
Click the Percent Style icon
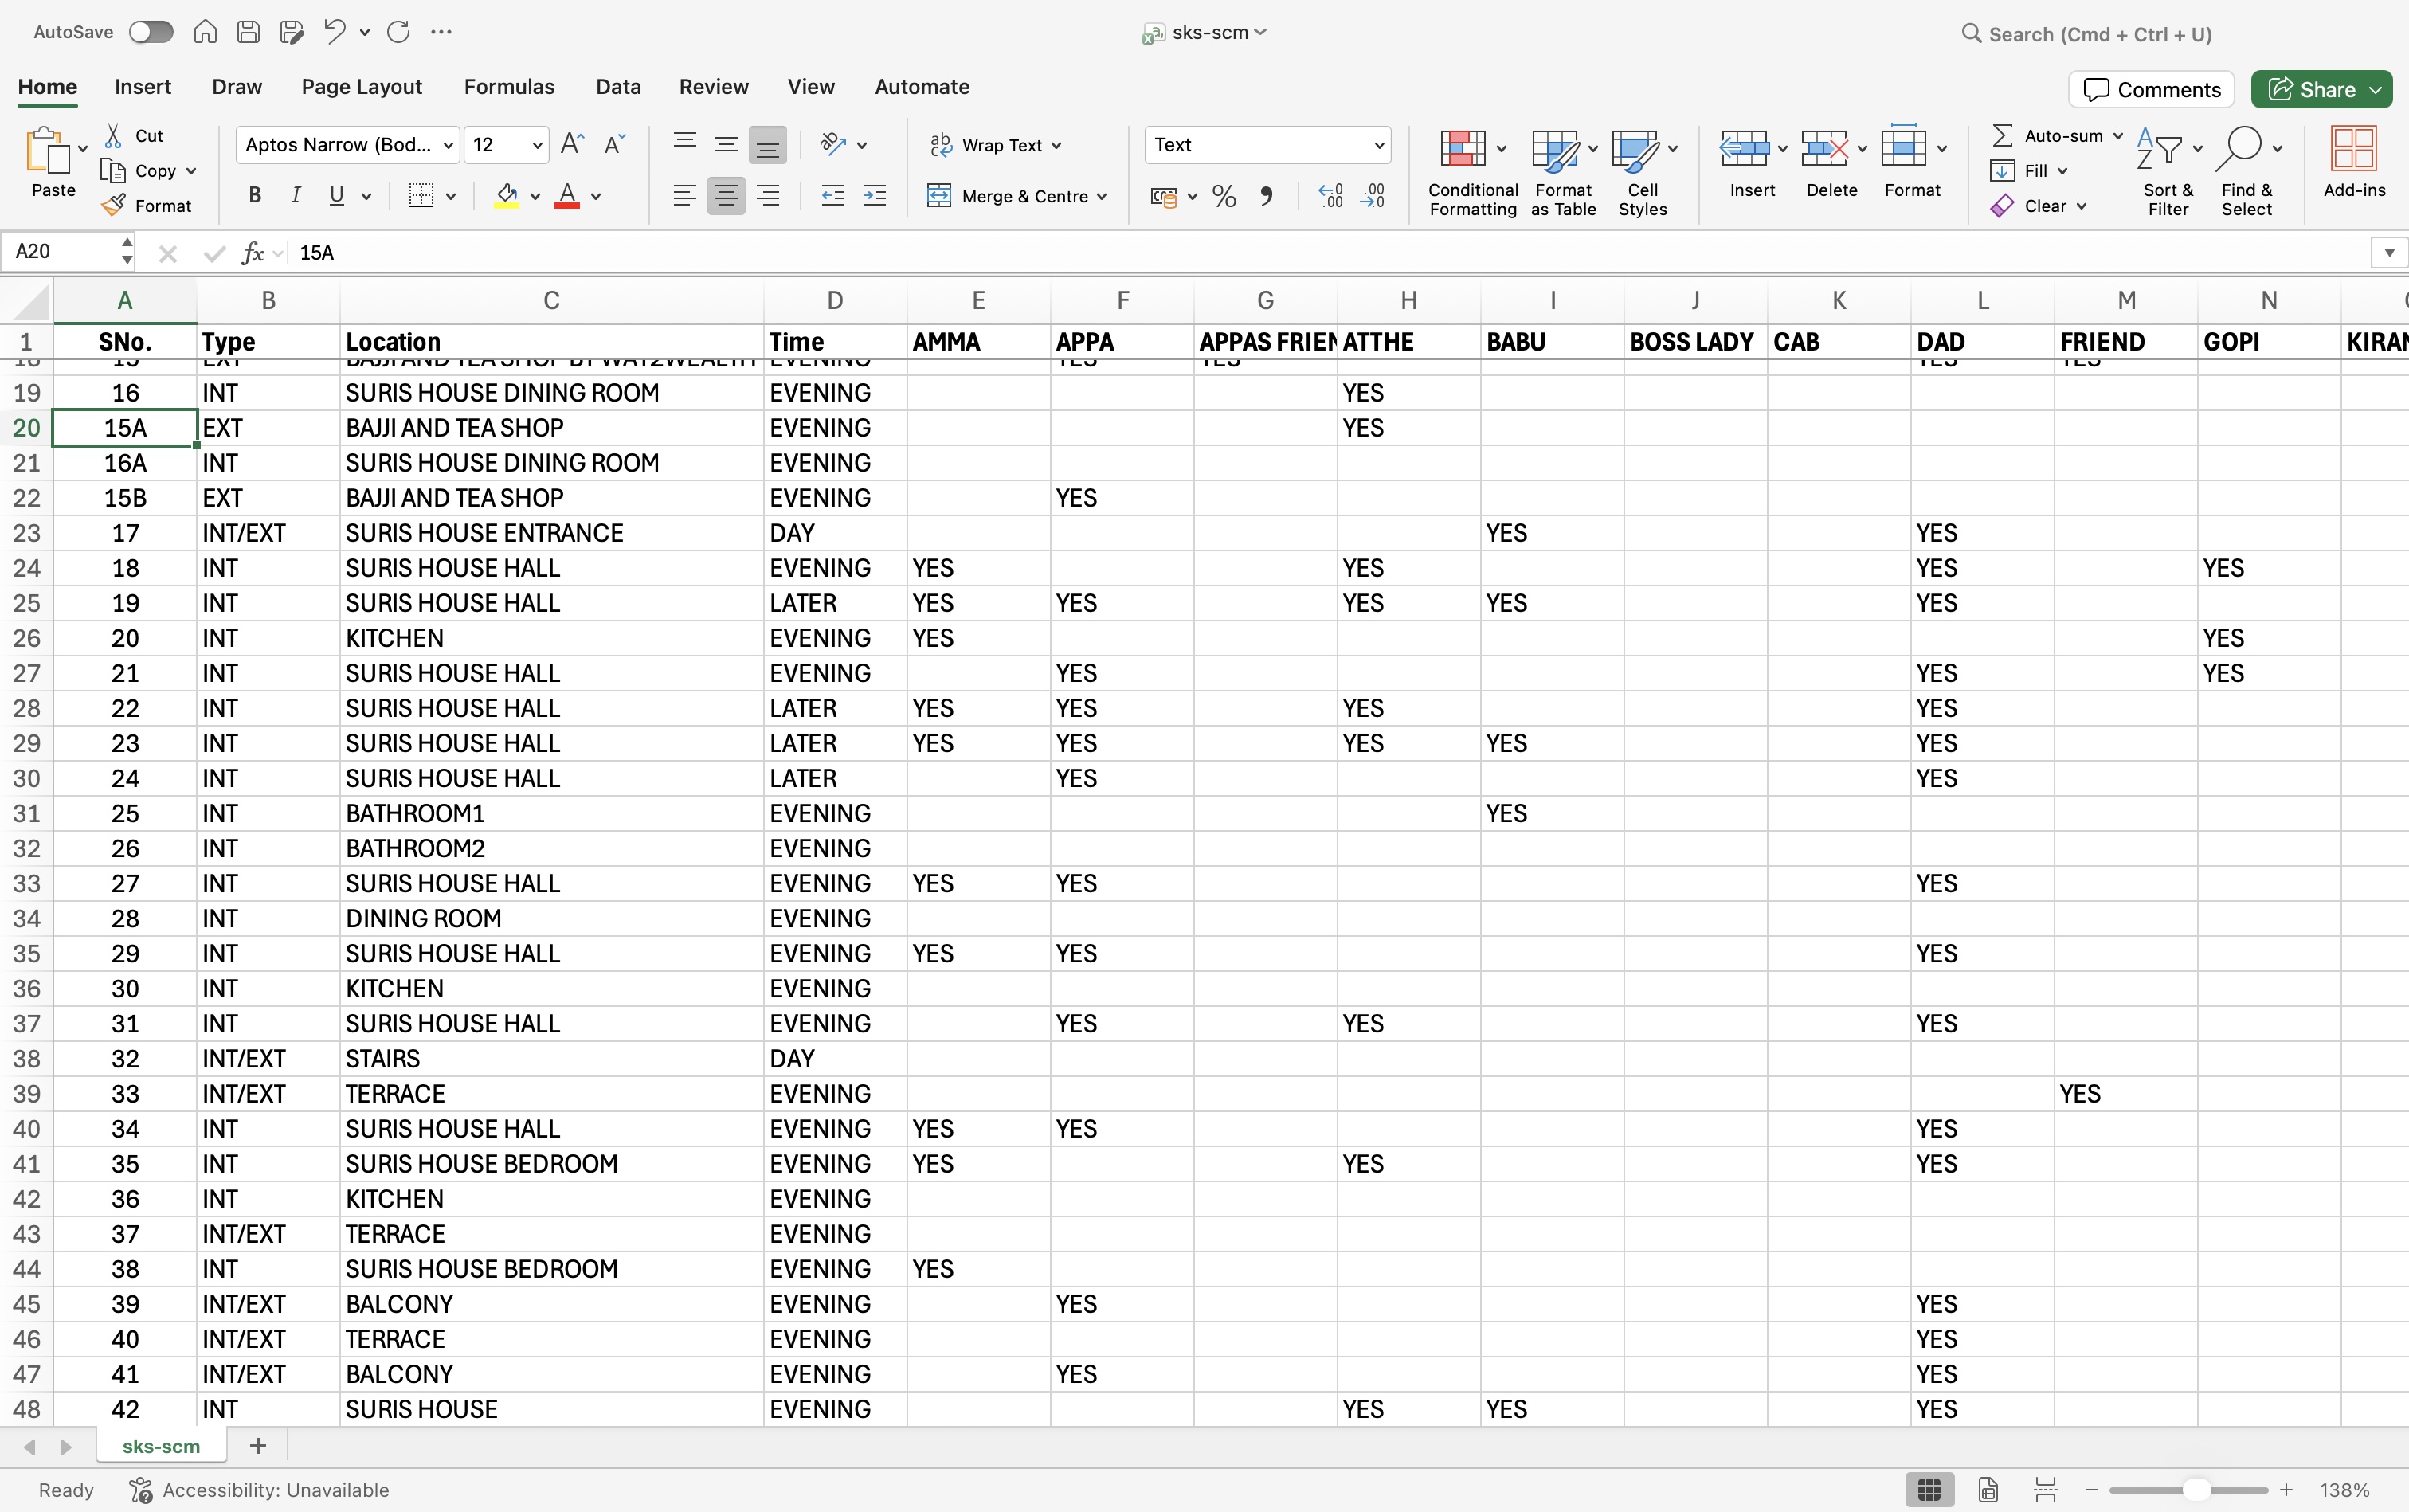pyautogui.click(x=1224, y=196)
